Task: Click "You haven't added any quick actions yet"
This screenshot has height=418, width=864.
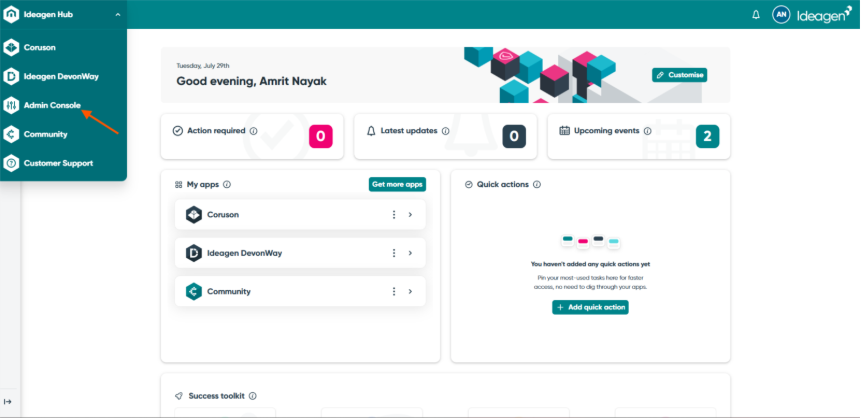Action: (590, 264)
